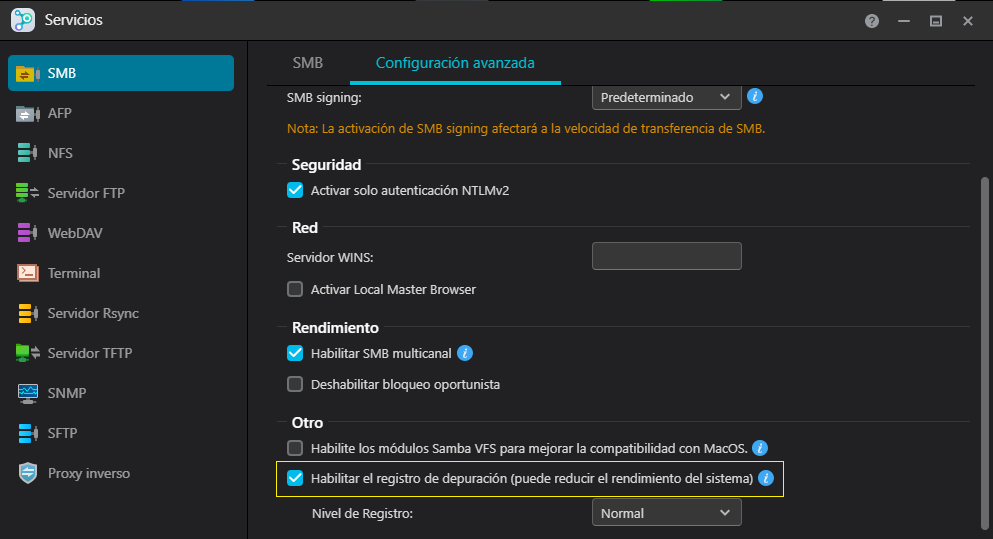Select the Configuración avanzada tab
This screenshot has height=539, width=993.
pos(454,63)
